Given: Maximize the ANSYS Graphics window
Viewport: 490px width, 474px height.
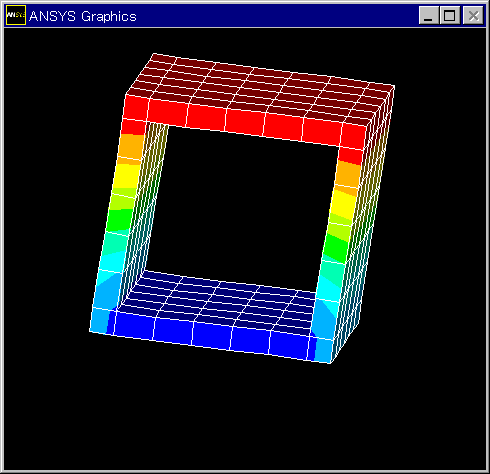Looking at the screenshot, I should pos(450,15).
